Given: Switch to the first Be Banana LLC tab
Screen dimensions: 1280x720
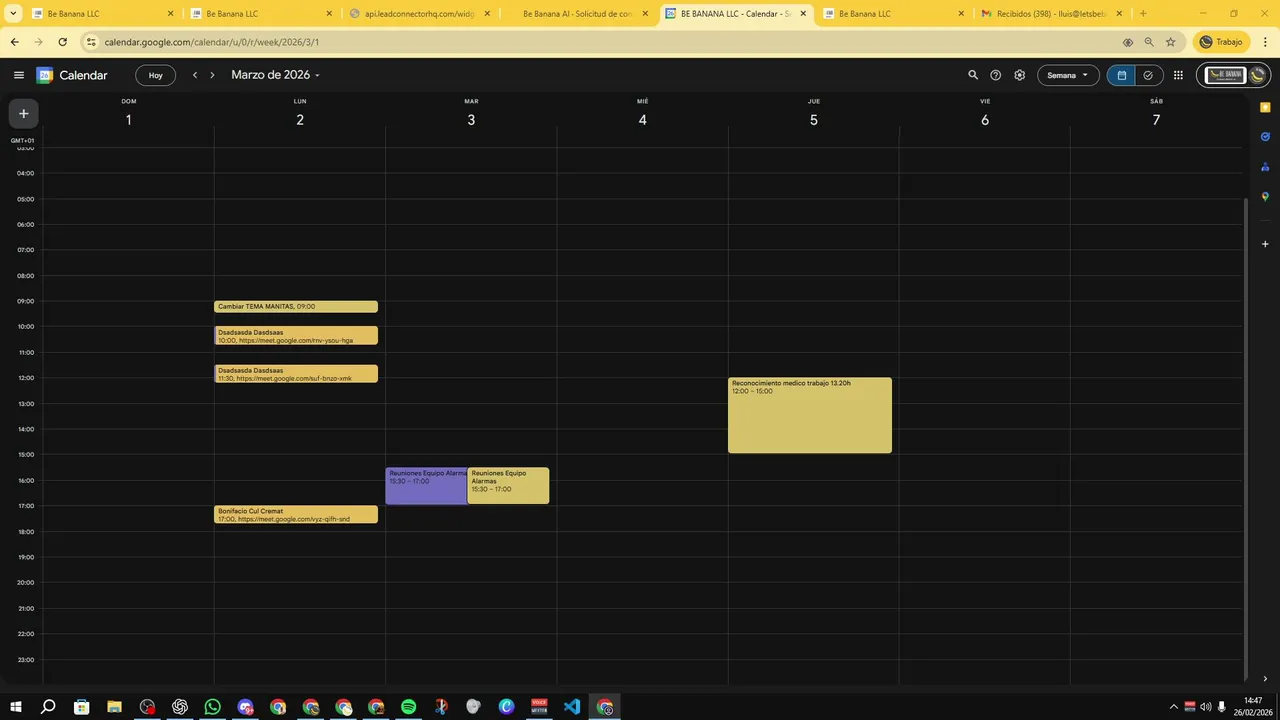Looking at the screenshot, I should (104, 14).
